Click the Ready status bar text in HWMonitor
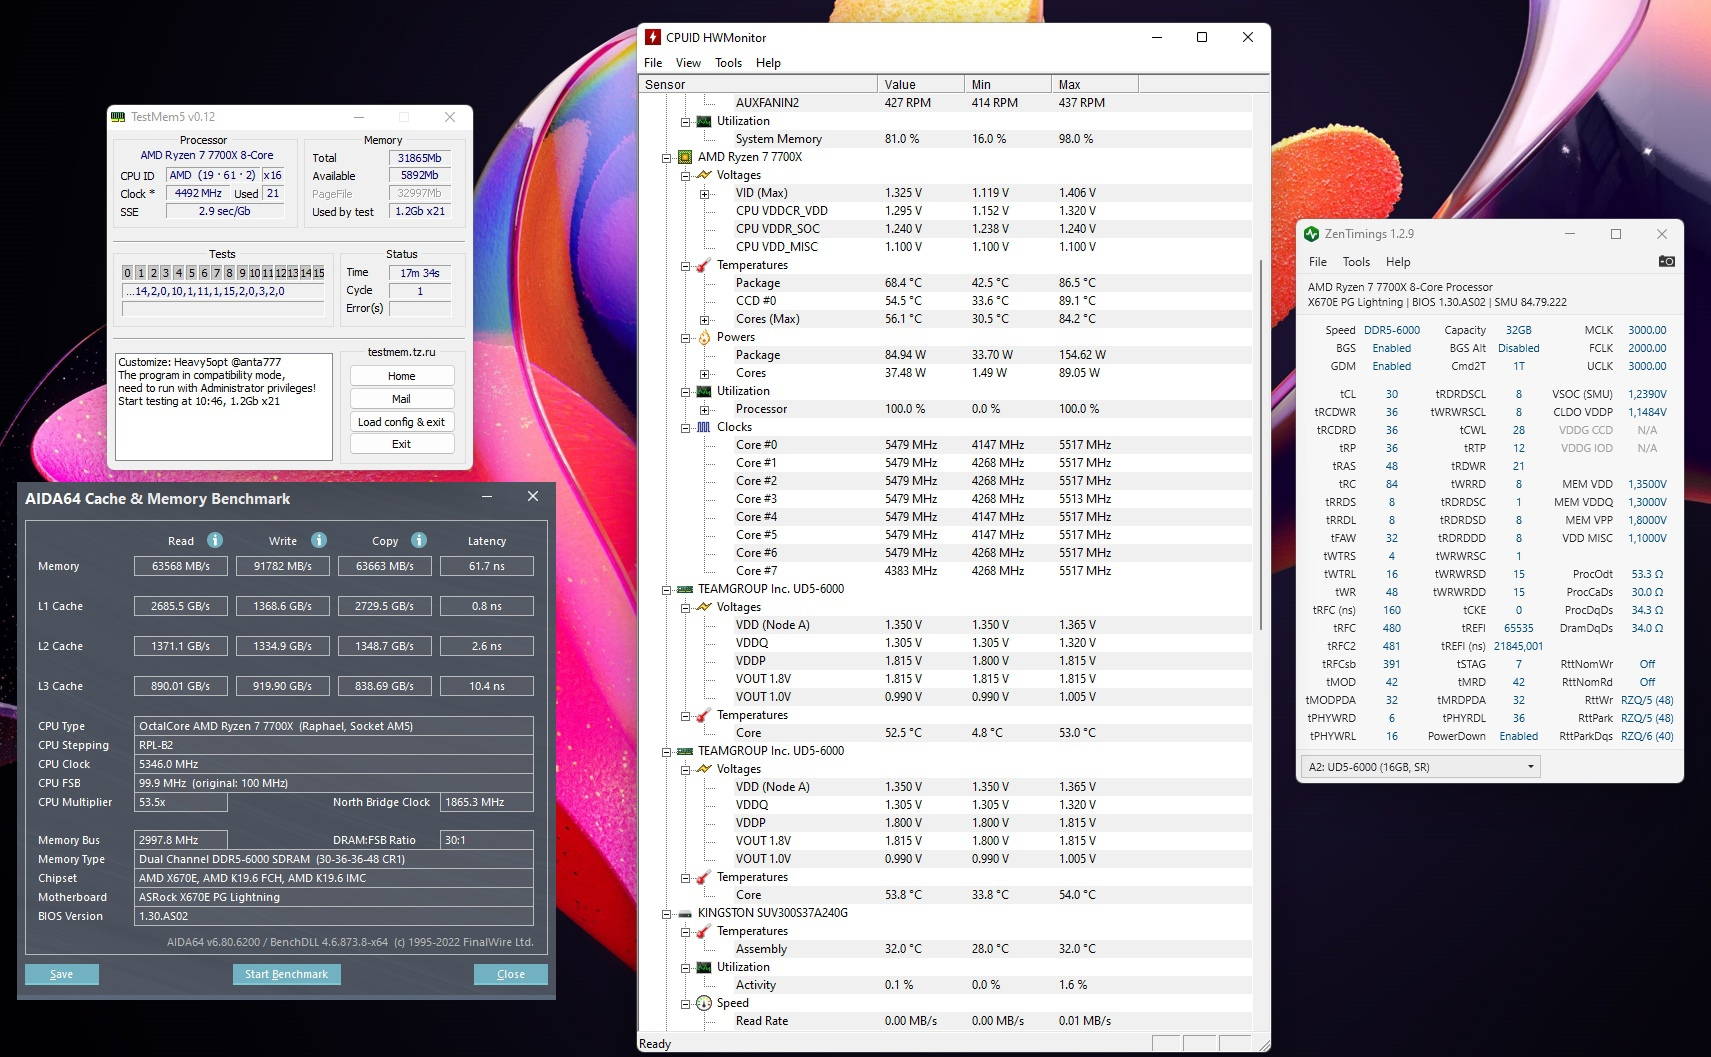This screenshot has width=1711, height=1057. 655,1044
